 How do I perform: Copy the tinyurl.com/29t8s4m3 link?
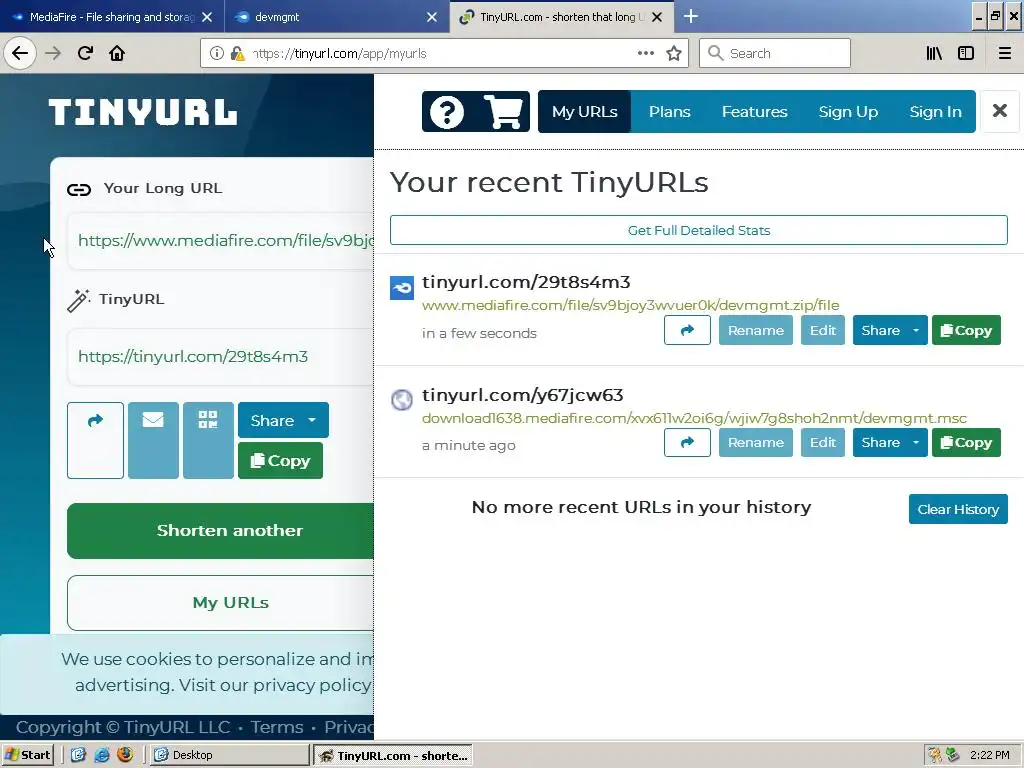(x=967, y=330)
